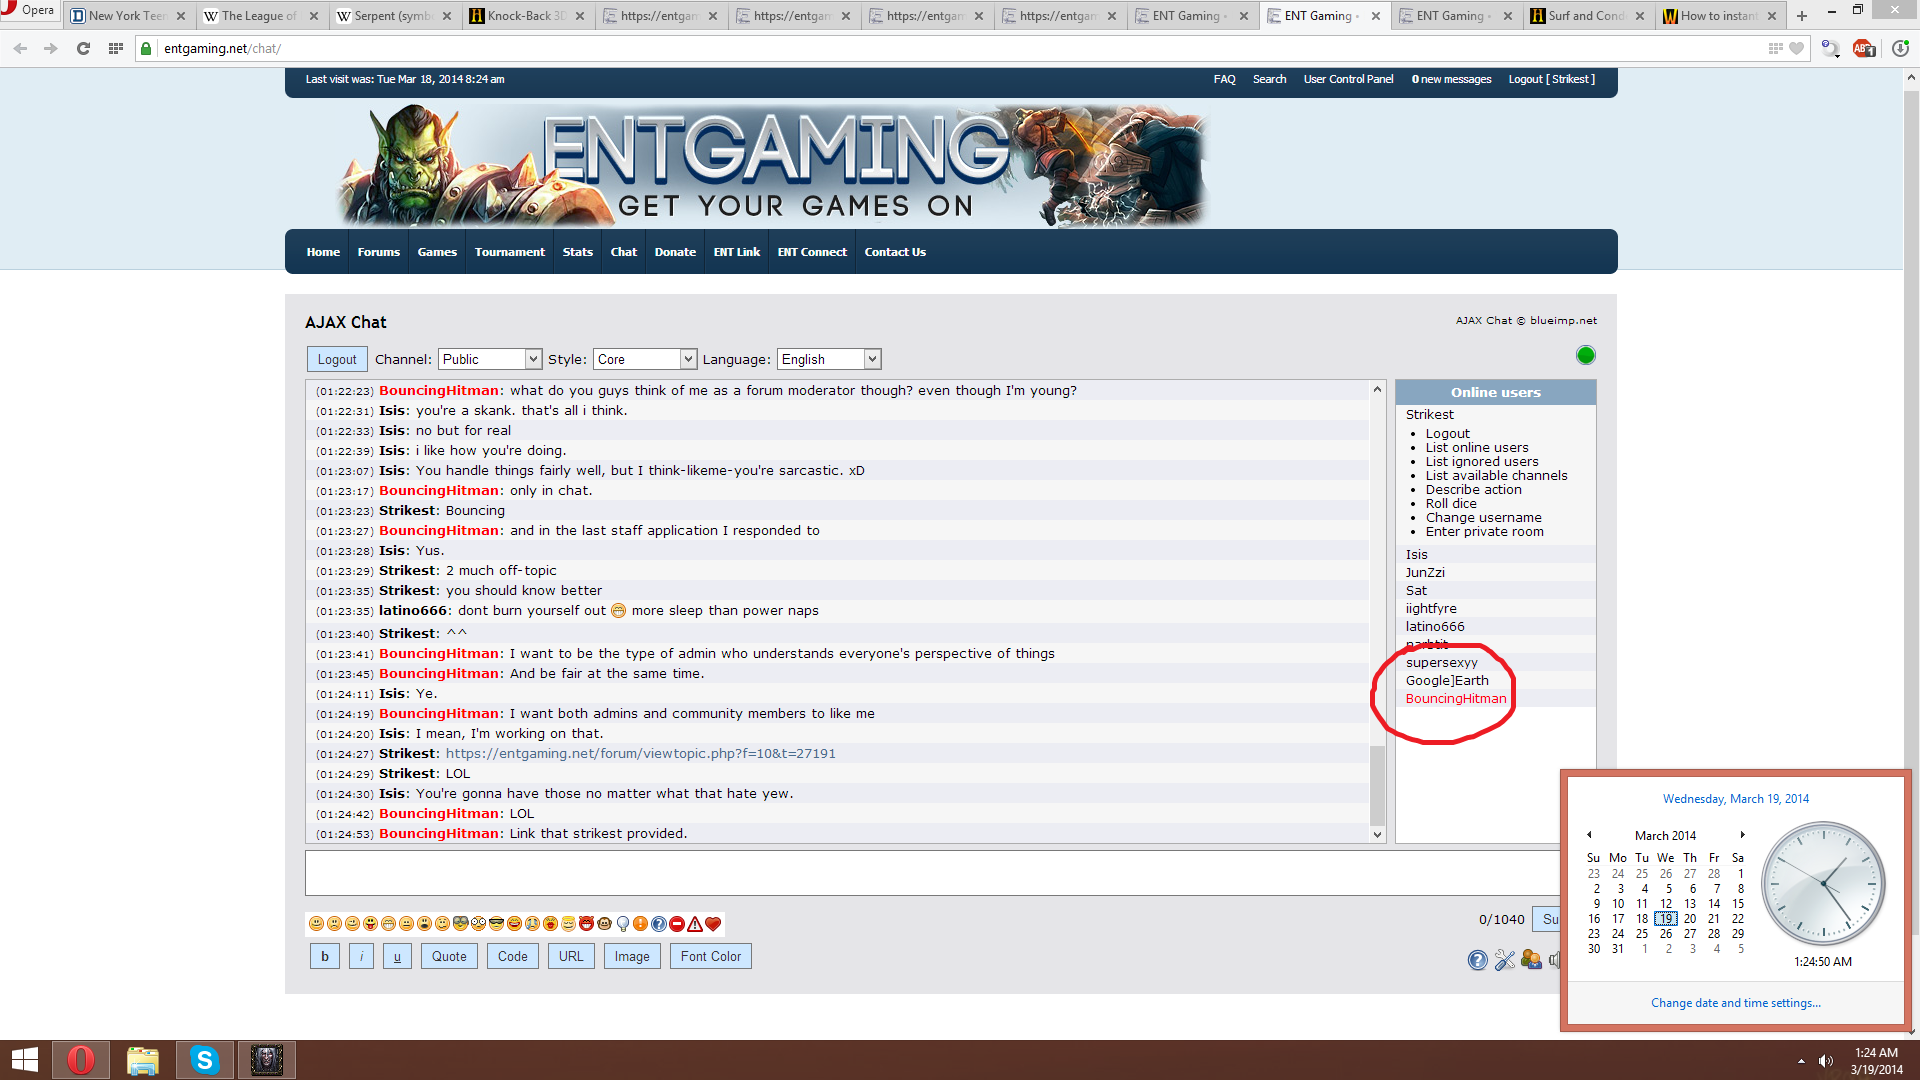Toggle online users list icon
1920x1080 pixels.
click(1531, 960)
